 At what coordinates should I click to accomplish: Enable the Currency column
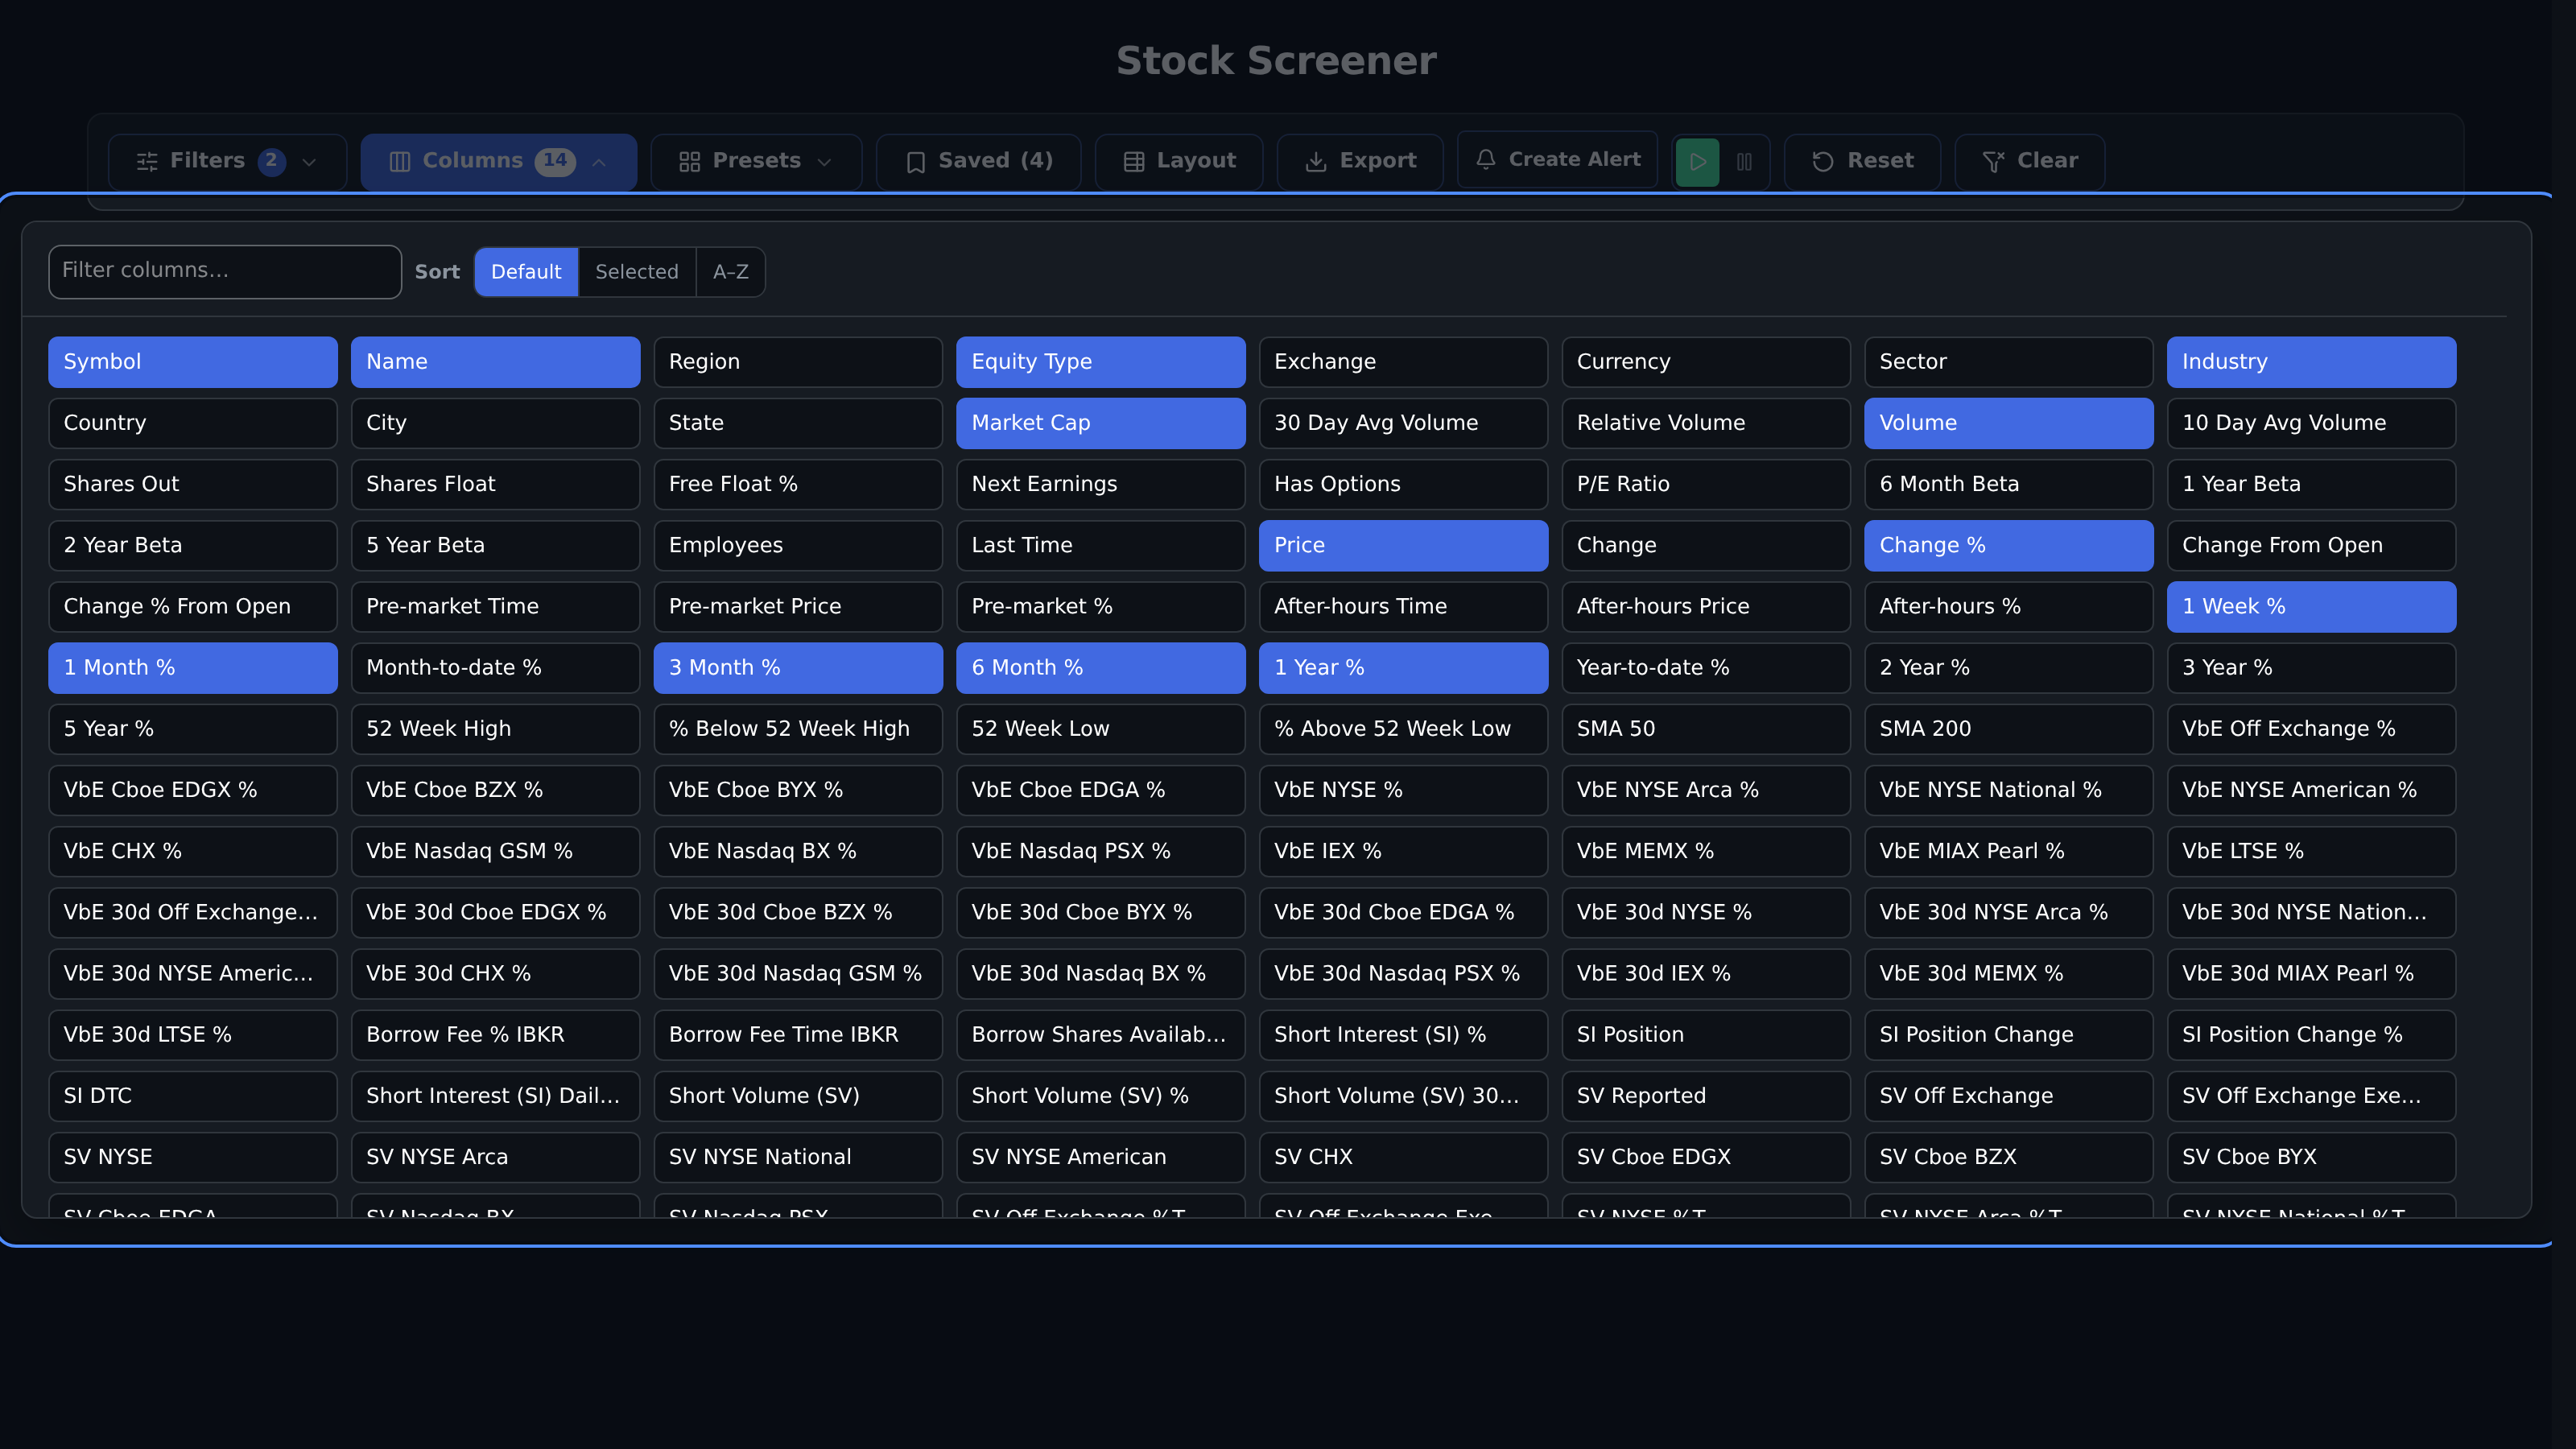click(x=1706, y=362)
